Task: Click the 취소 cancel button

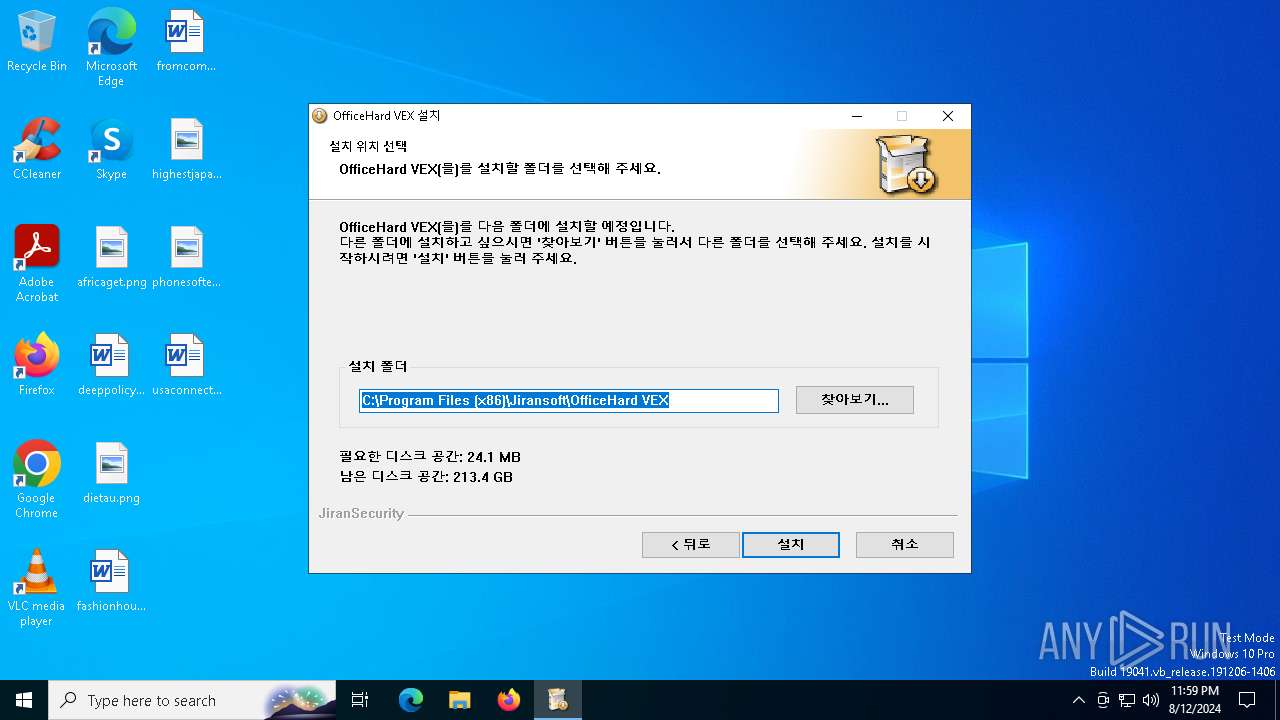Action: pos(904,544)
